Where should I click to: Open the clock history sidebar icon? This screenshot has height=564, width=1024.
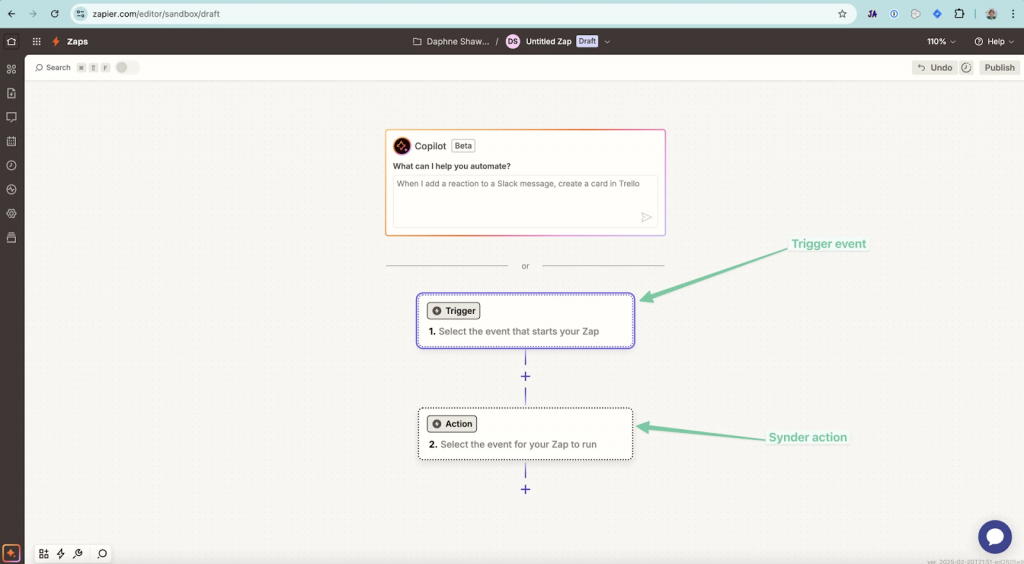point(11,165)
